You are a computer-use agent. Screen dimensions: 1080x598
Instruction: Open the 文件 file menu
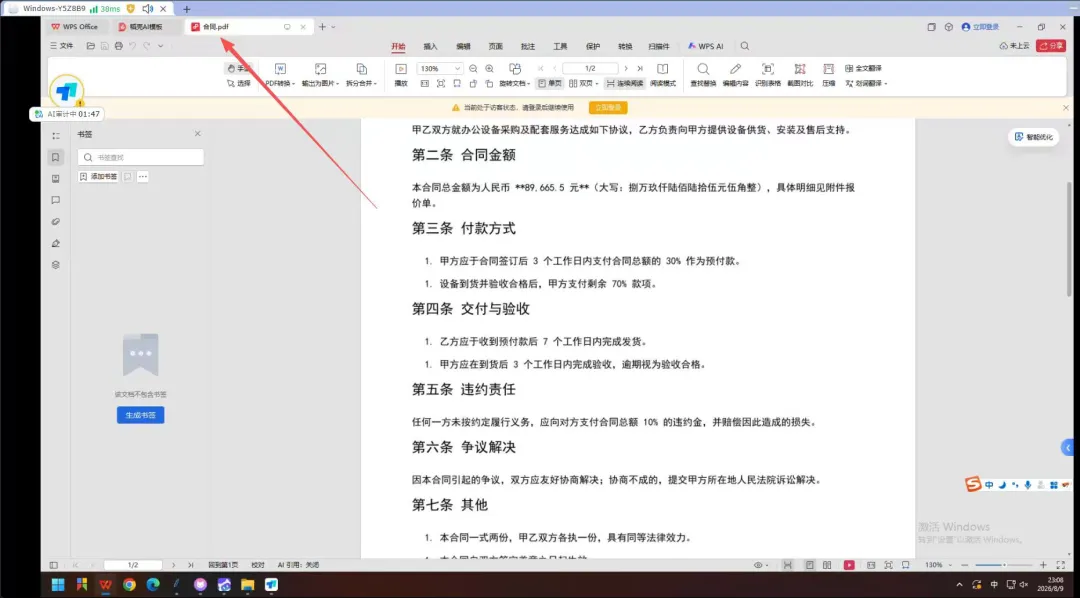[x=61, y=46]
